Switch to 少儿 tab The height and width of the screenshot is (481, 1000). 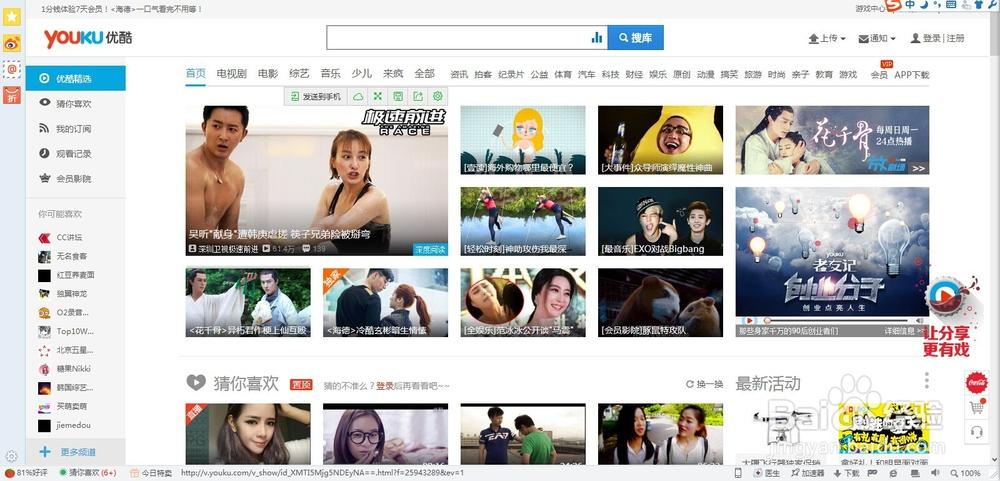[362, 73]
